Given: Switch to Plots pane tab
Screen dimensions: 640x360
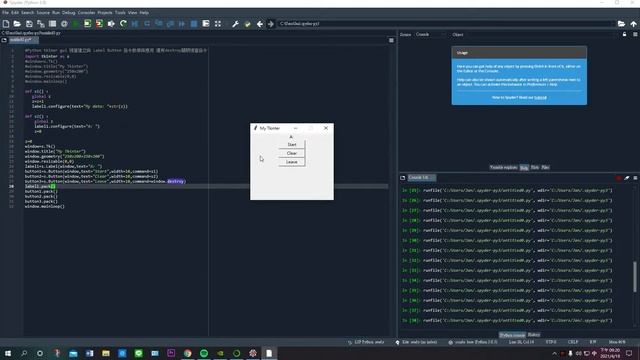Looking at the screenshot, I should click(x=535, y=168).
